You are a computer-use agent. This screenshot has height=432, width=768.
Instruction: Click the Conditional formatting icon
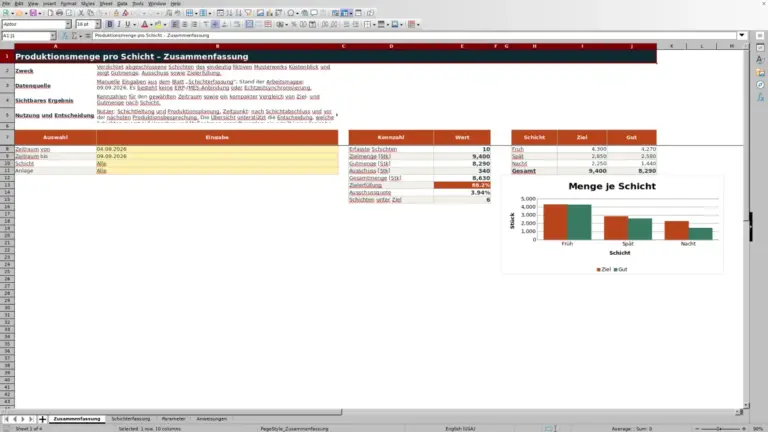[411, 24]
